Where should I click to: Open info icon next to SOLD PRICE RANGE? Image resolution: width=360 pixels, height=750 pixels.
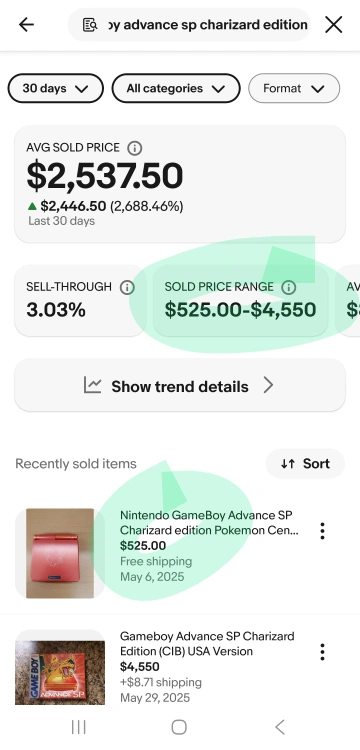tap(288, 287)
